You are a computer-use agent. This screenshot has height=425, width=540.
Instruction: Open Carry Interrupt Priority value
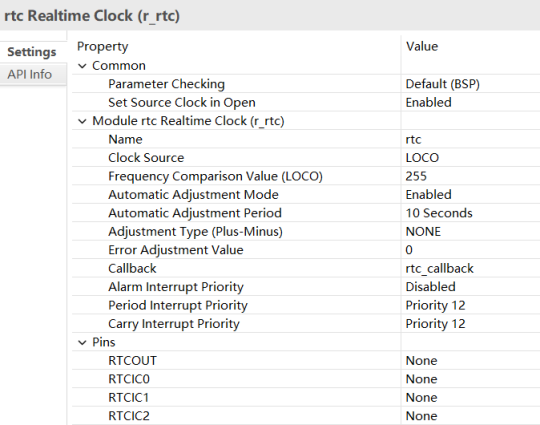click(470, 324)
